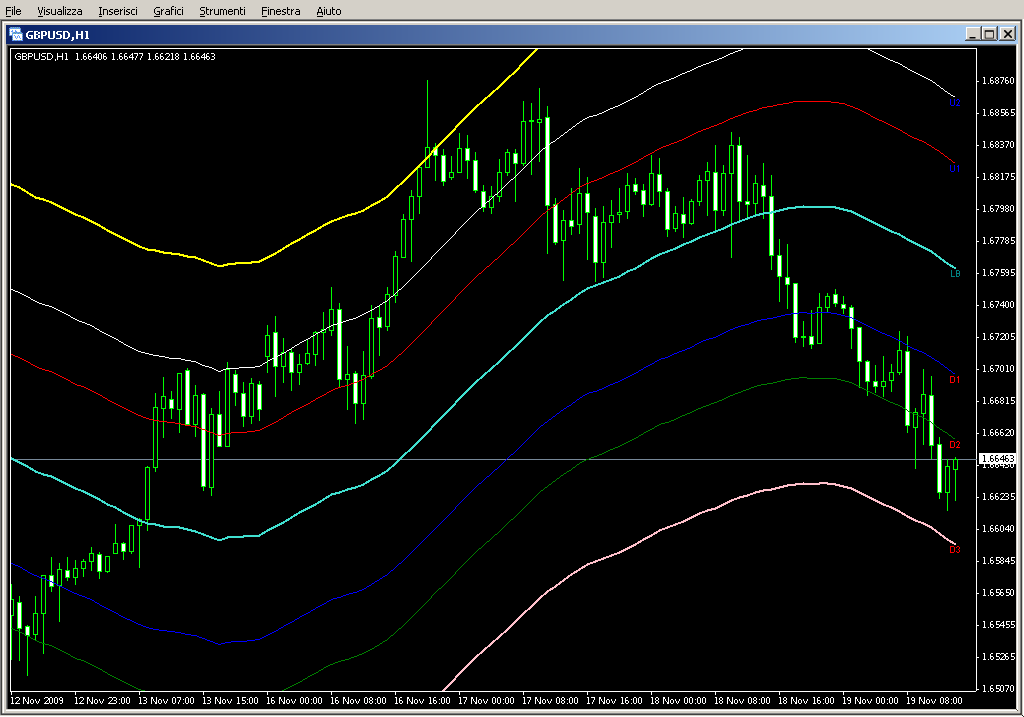Open the Strumenti menu
Image resolution: width=1024 pixels, height=717 pixels.
222,11
